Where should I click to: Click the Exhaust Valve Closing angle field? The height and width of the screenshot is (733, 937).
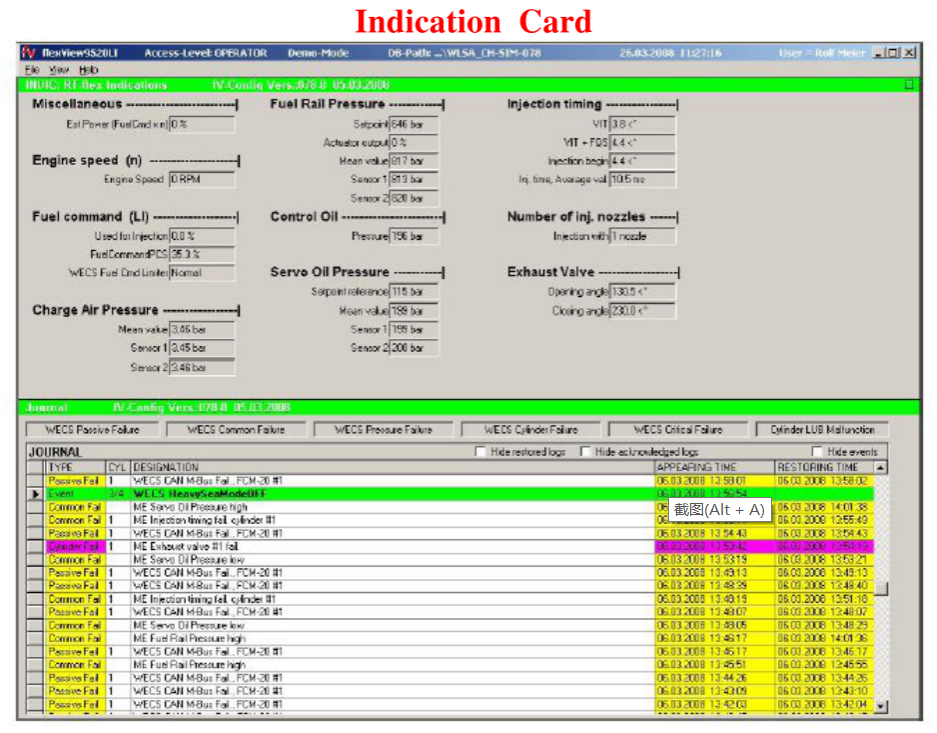(x=642, y=311)
